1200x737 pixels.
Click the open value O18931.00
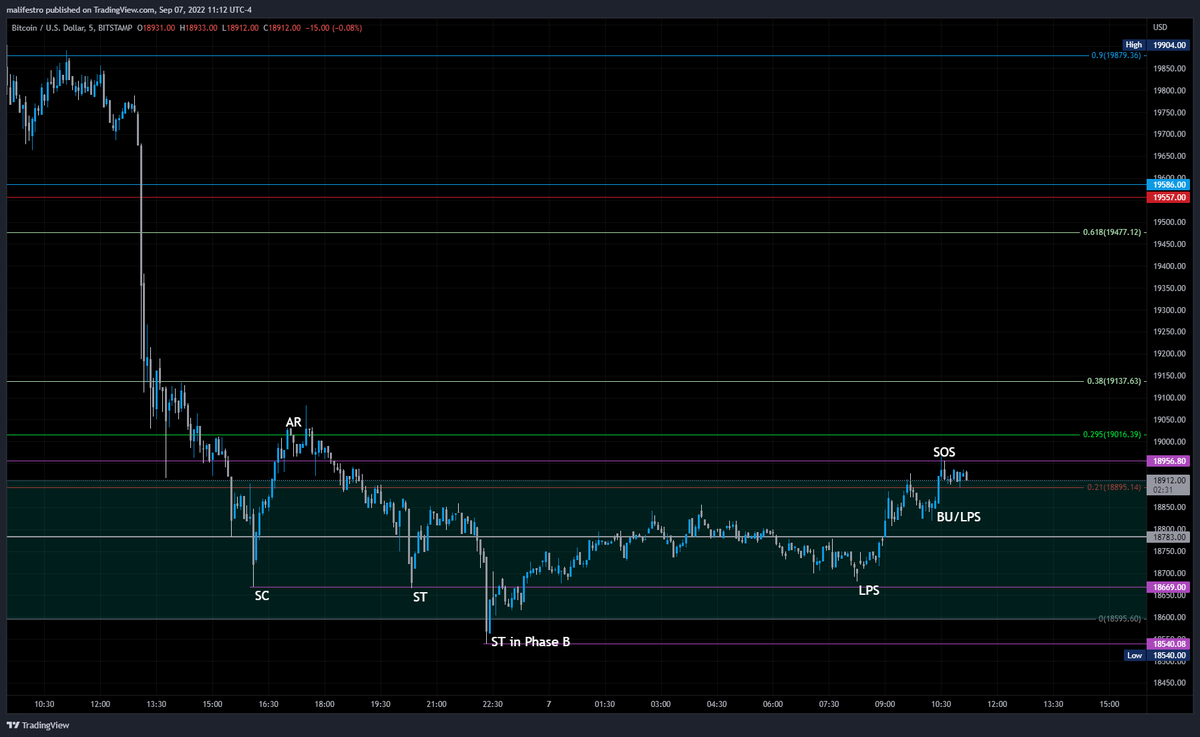pyautogui.click(x=157, y=27)
